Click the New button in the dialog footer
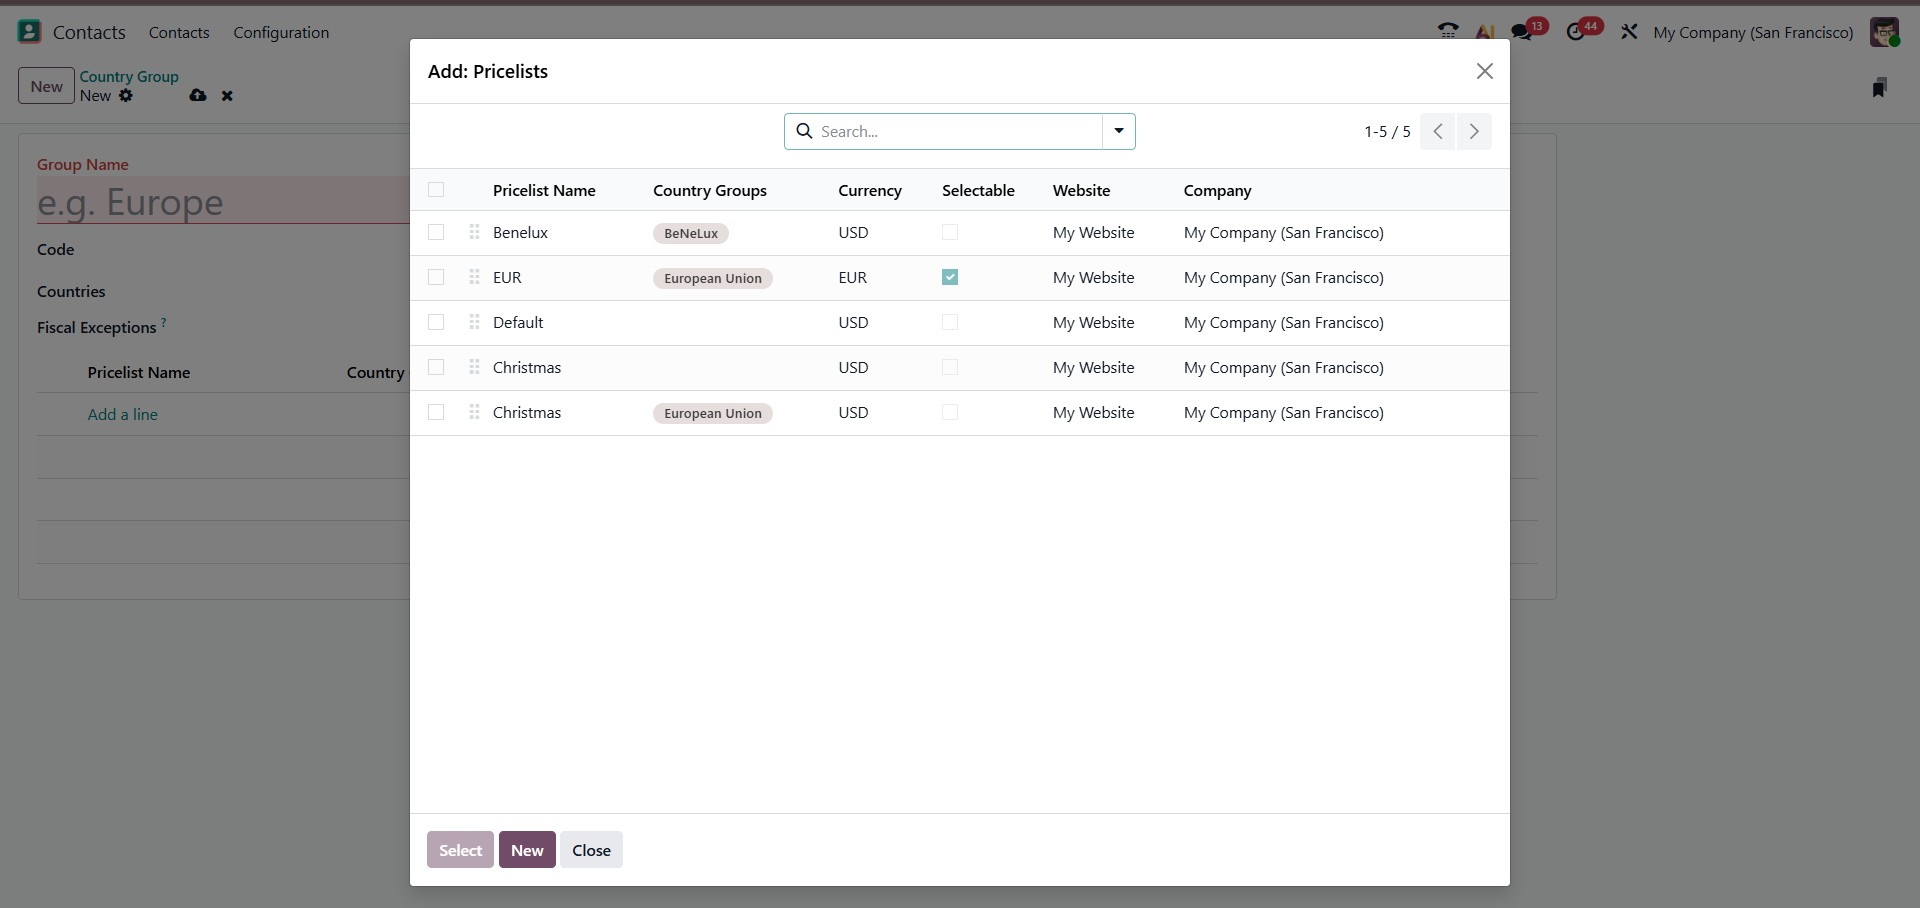The image size is (1920, 908). coord(527,850)
